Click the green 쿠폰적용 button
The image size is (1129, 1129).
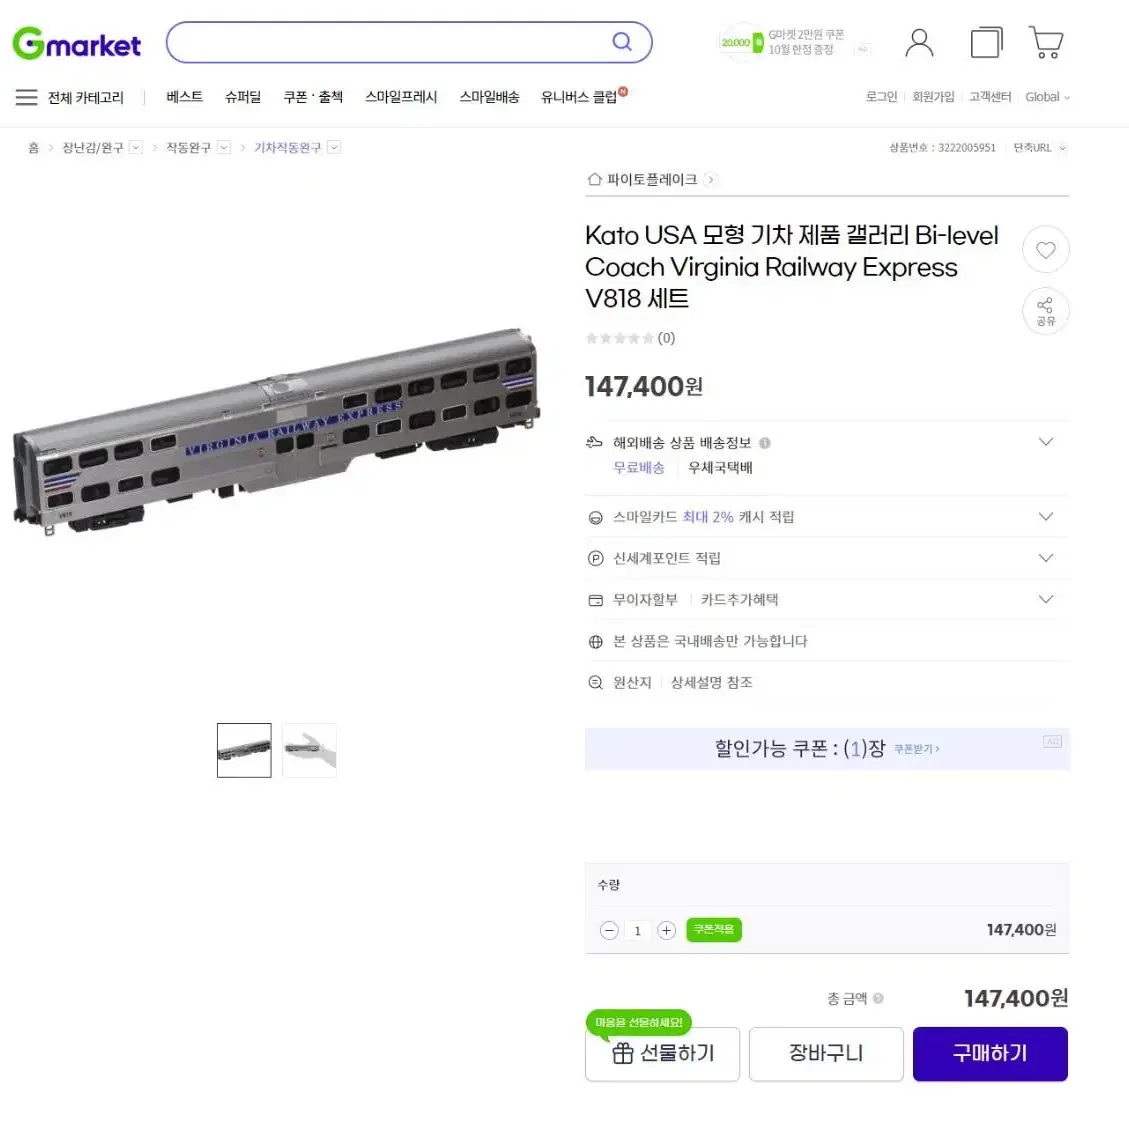(x=714, y=930)
